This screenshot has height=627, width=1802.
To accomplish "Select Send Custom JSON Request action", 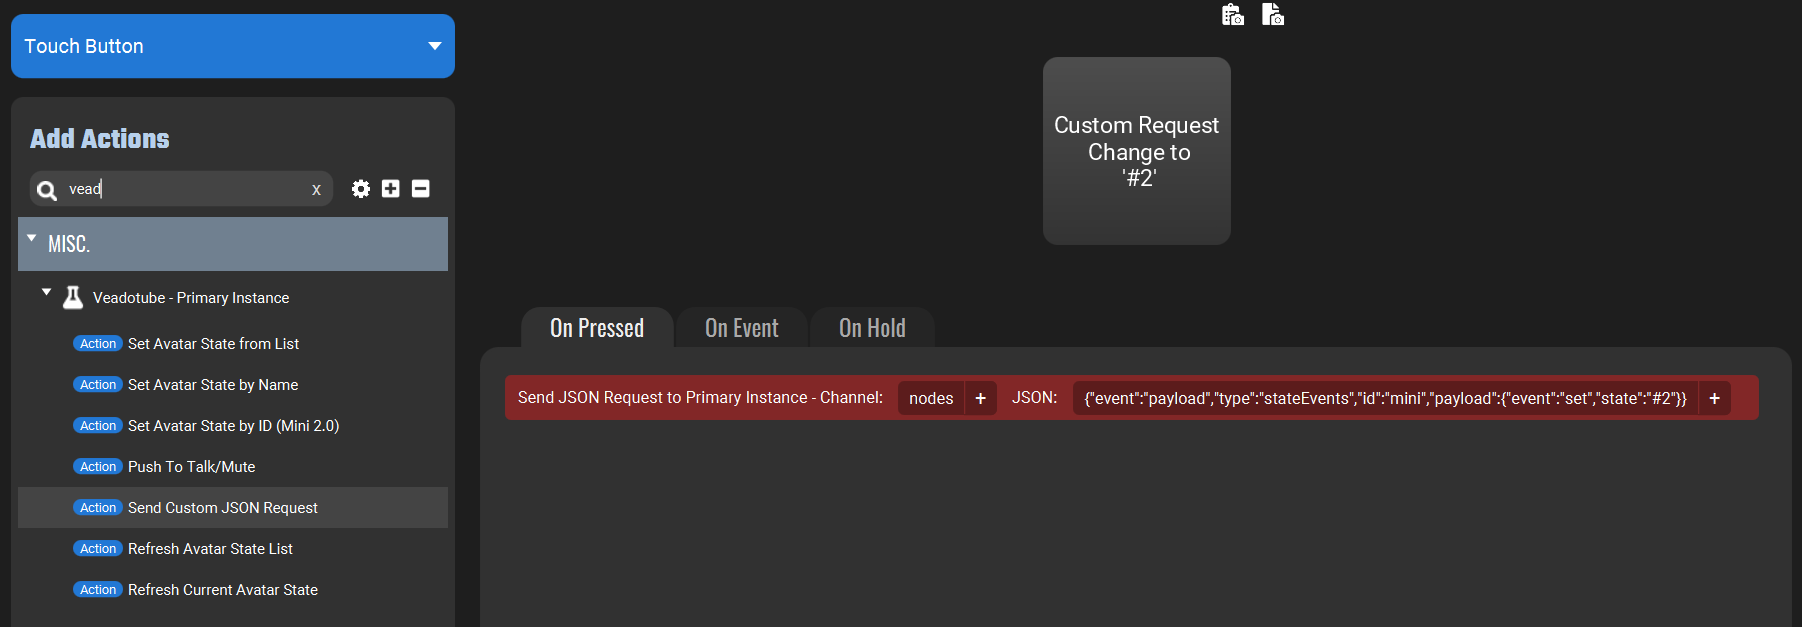I will [232, 508].
